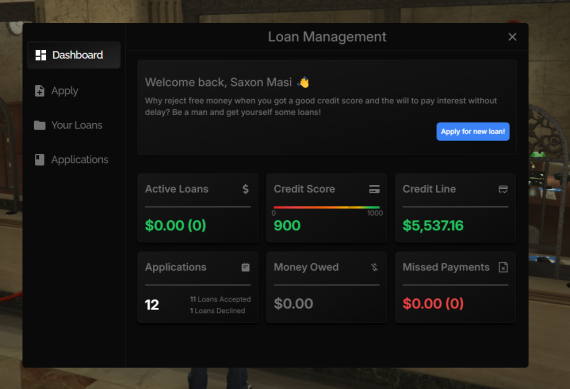Click the Your Loans folder icon
The image size is (570, 389).
coord(40,125)
